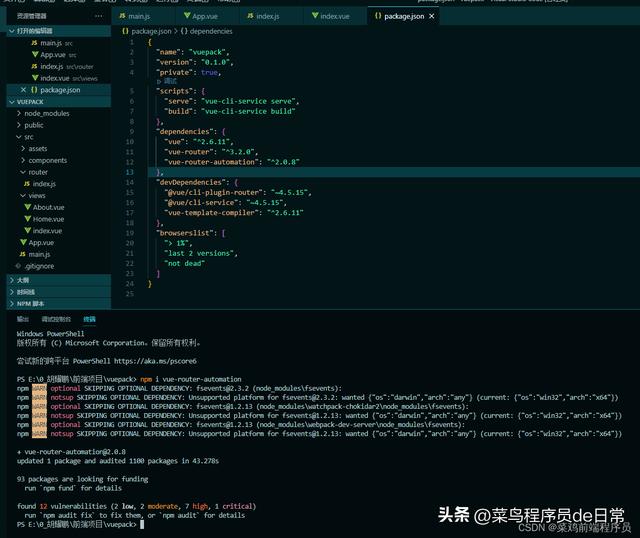Click the App.vue Vue icon in open editors
This screenshot has height=538, width=640.
pos(35,54)
